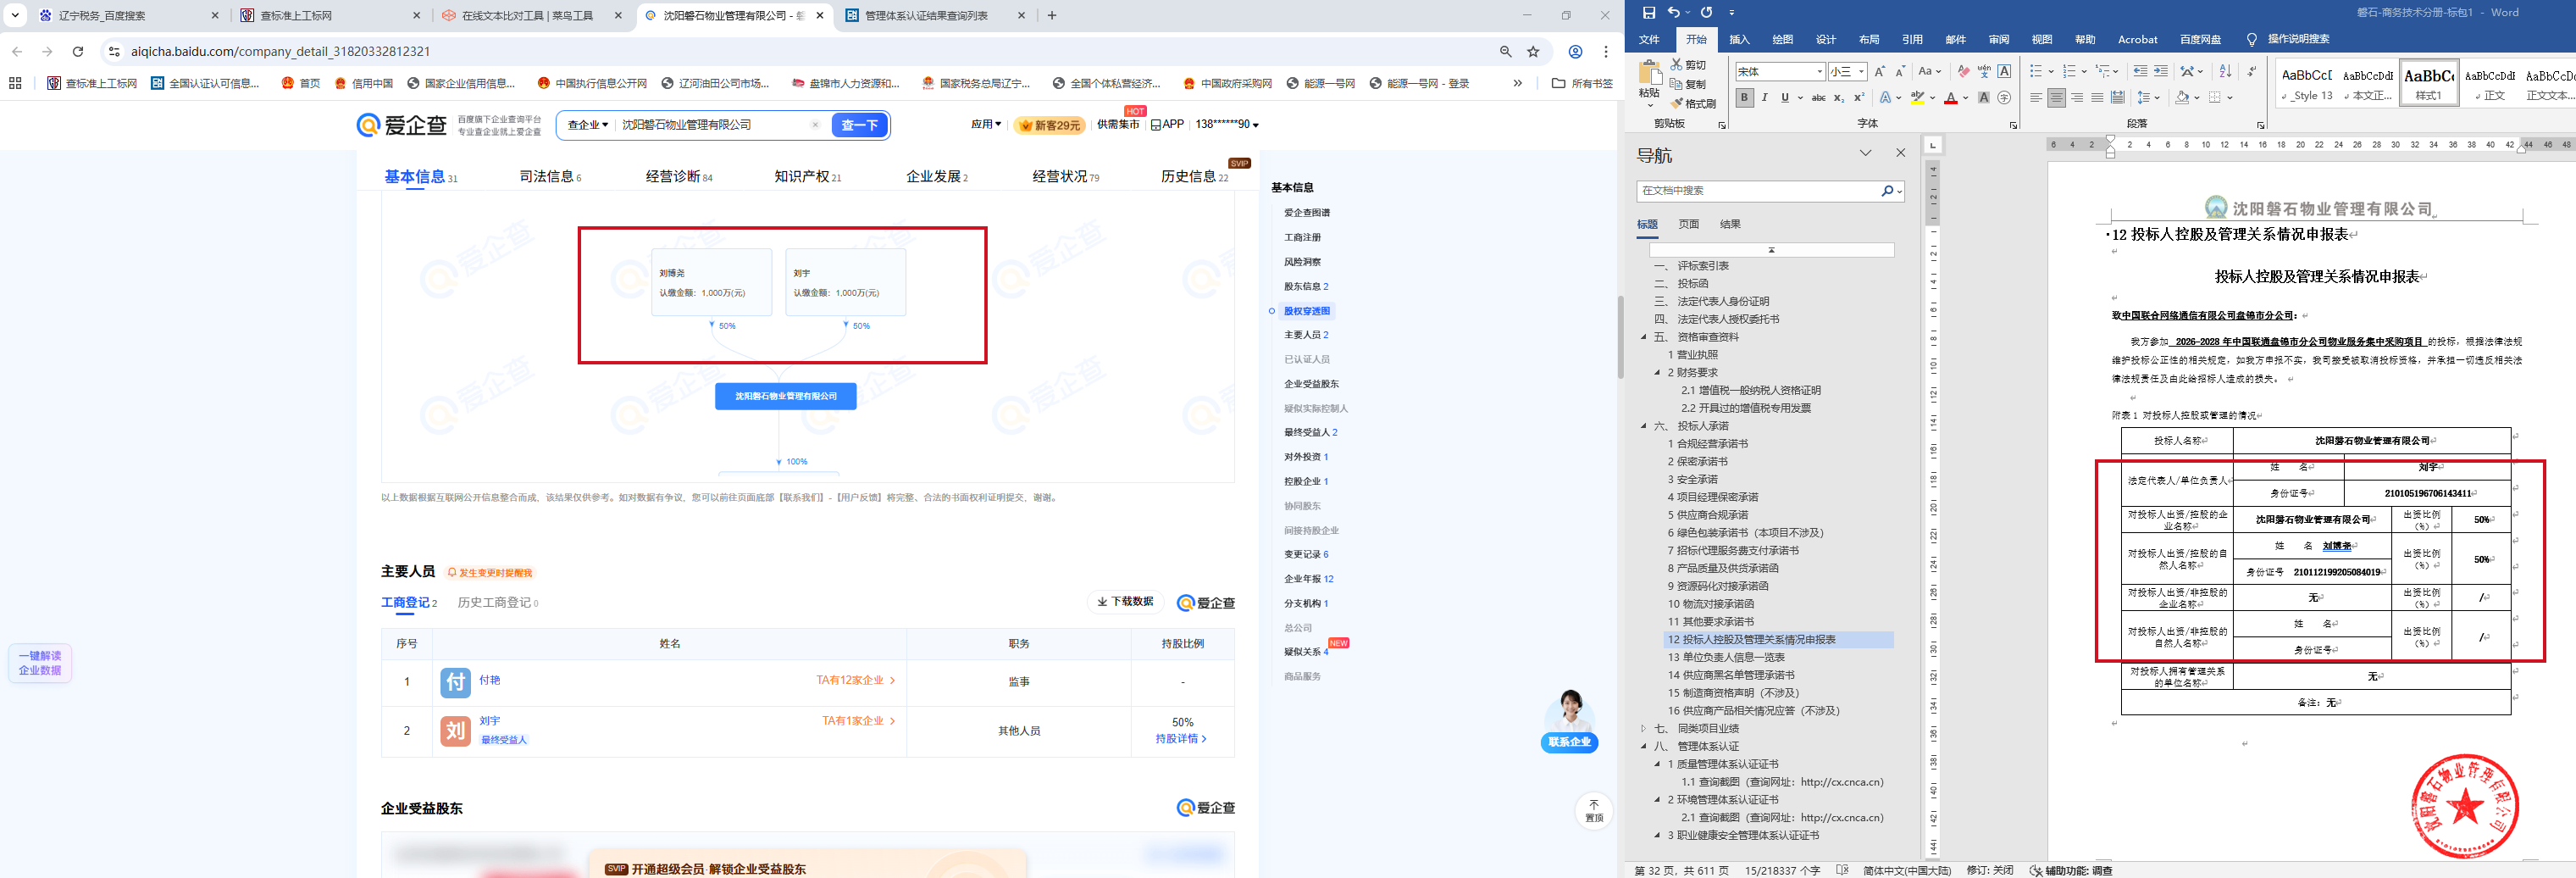Open Chrome profile account icon
2576x878 pixels.
click(x=1575, y=51)
